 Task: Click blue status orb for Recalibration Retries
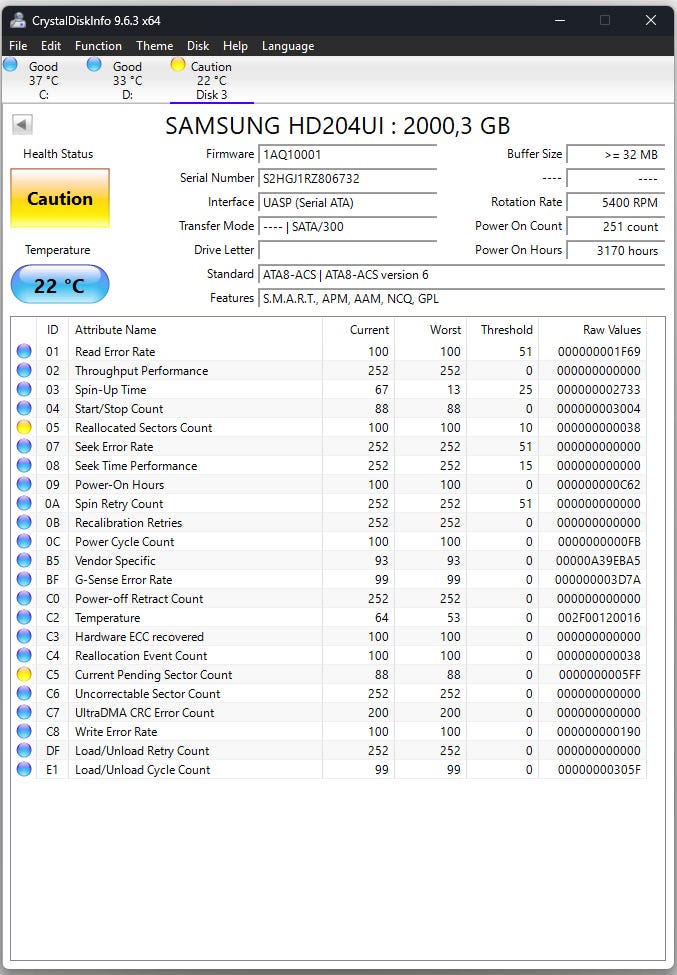coord(24,522)
